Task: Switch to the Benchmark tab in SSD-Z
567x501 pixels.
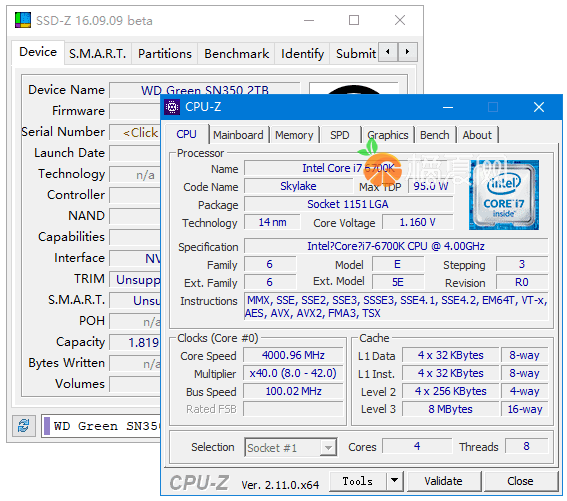Action: [x=236, y=54]
